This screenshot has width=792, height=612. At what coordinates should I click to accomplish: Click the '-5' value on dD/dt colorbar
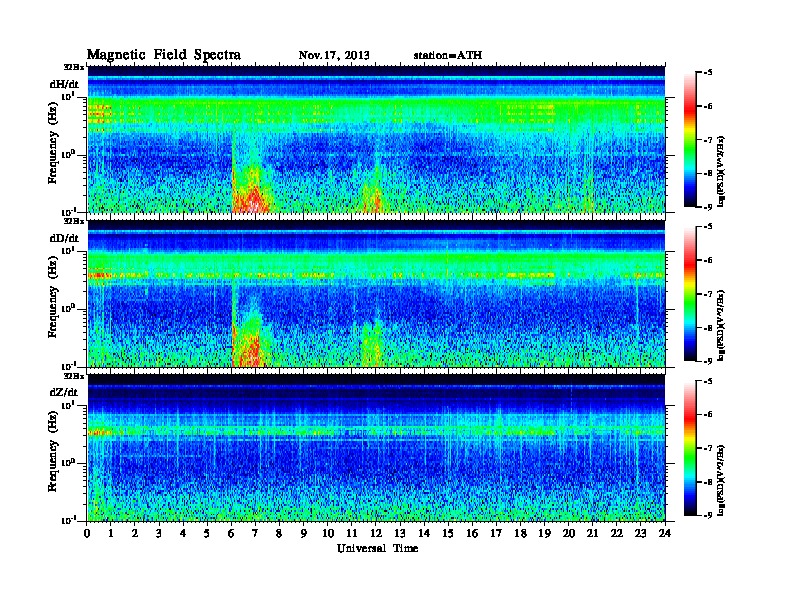coord(708,227)
